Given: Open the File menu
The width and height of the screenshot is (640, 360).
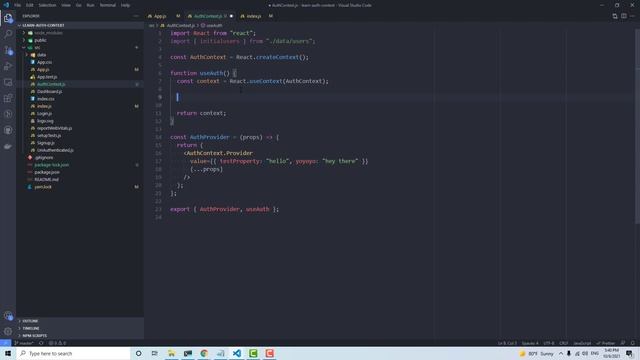Looking at the screenshot, I should 18,5.
